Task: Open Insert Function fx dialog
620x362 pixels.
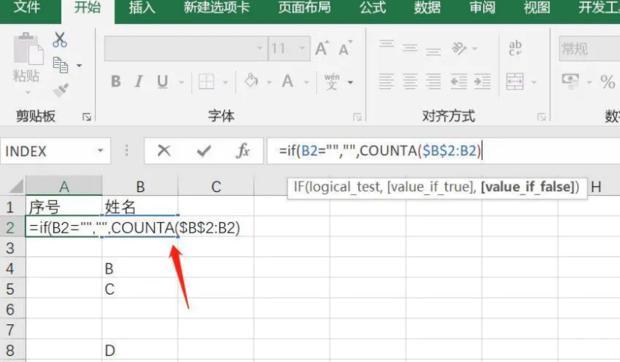Action: (243, 151)
